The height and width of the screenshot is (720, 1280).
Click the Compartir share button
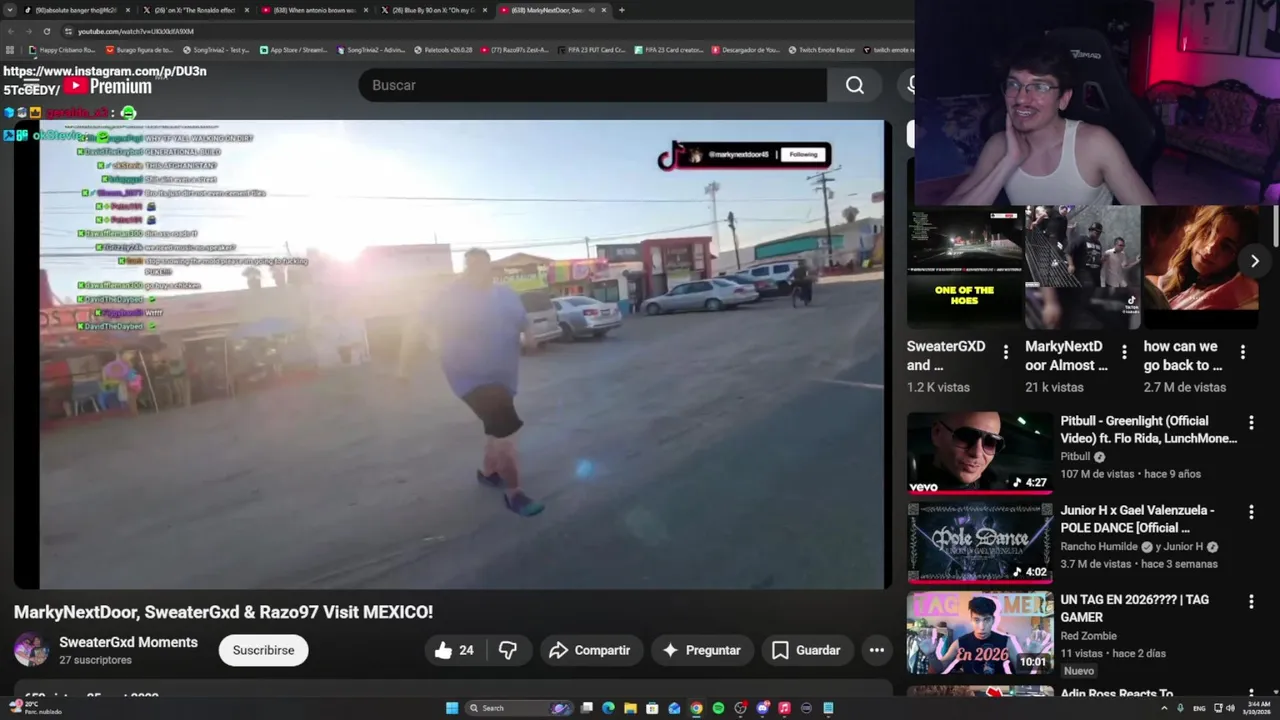coord(590,650)
